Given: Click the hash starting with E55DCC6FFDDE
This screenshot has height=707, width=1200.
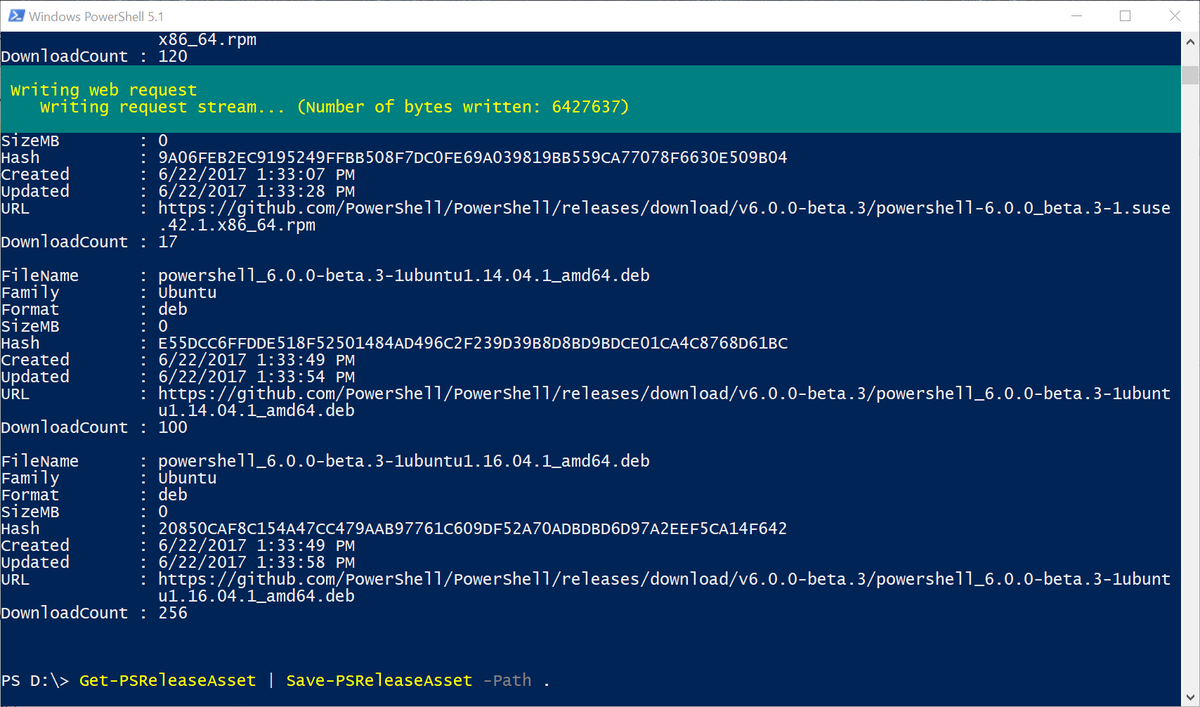Looking at the screenshot, I should 473,343.
